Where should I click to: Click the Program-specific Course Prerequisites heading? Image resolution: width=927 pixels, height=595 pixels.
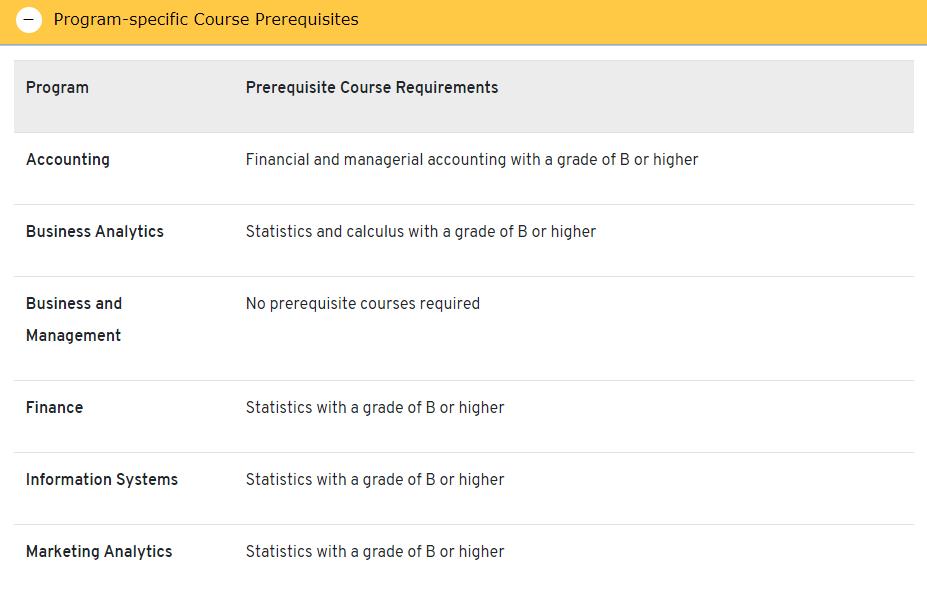click(206, 20)
